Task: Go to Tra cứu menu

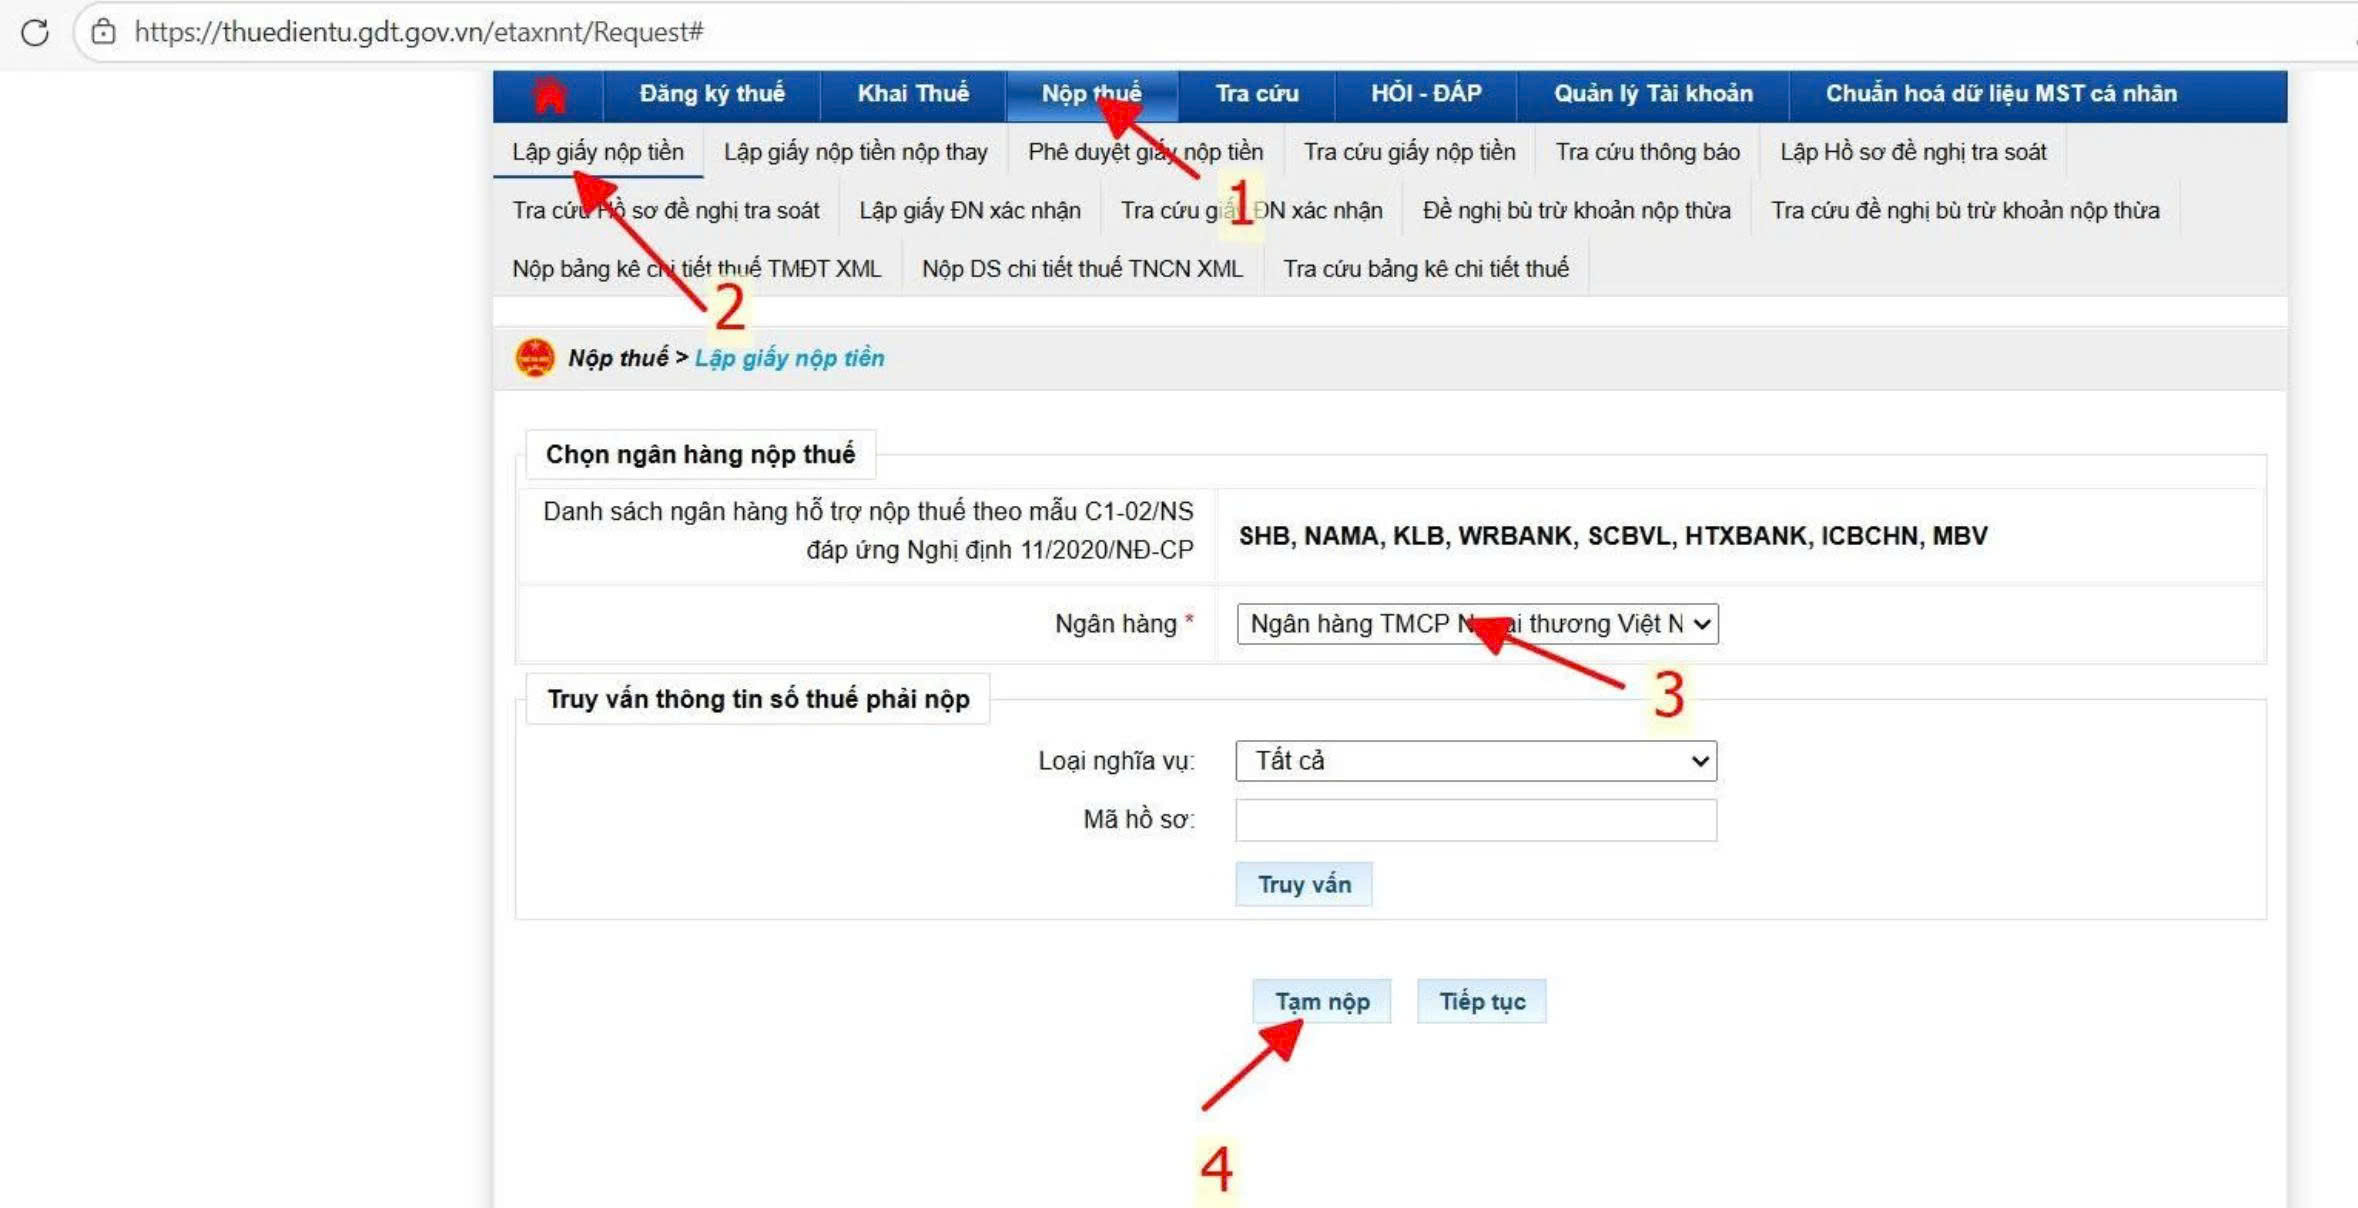Action: (1257, 94)
